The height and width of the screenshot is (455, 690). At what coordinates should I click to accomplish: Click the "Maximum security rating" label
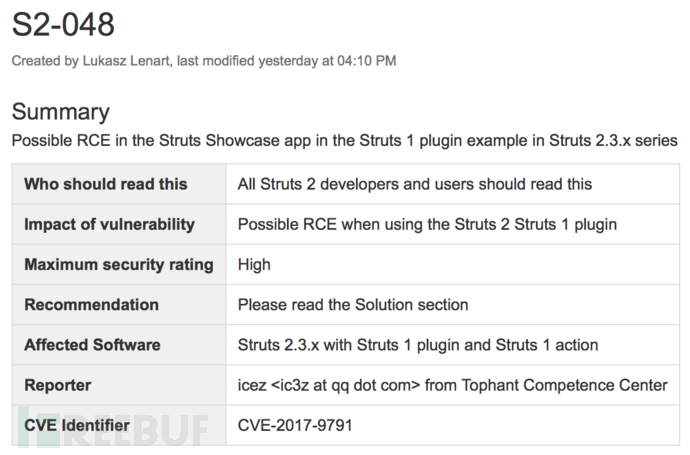click(x=119, y=264)
